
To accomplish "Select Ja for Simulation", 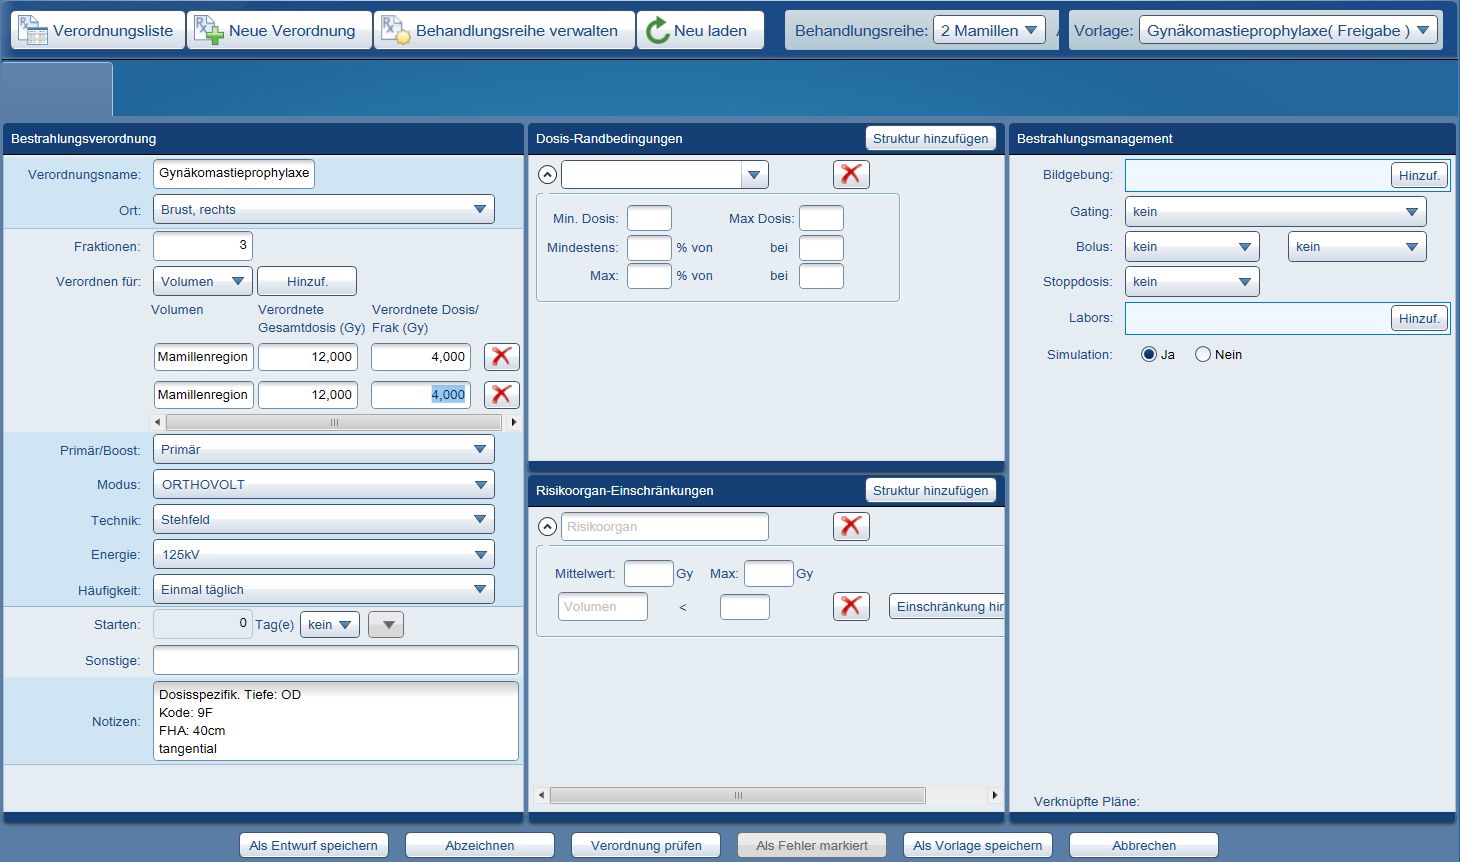I will (1149, 354).
